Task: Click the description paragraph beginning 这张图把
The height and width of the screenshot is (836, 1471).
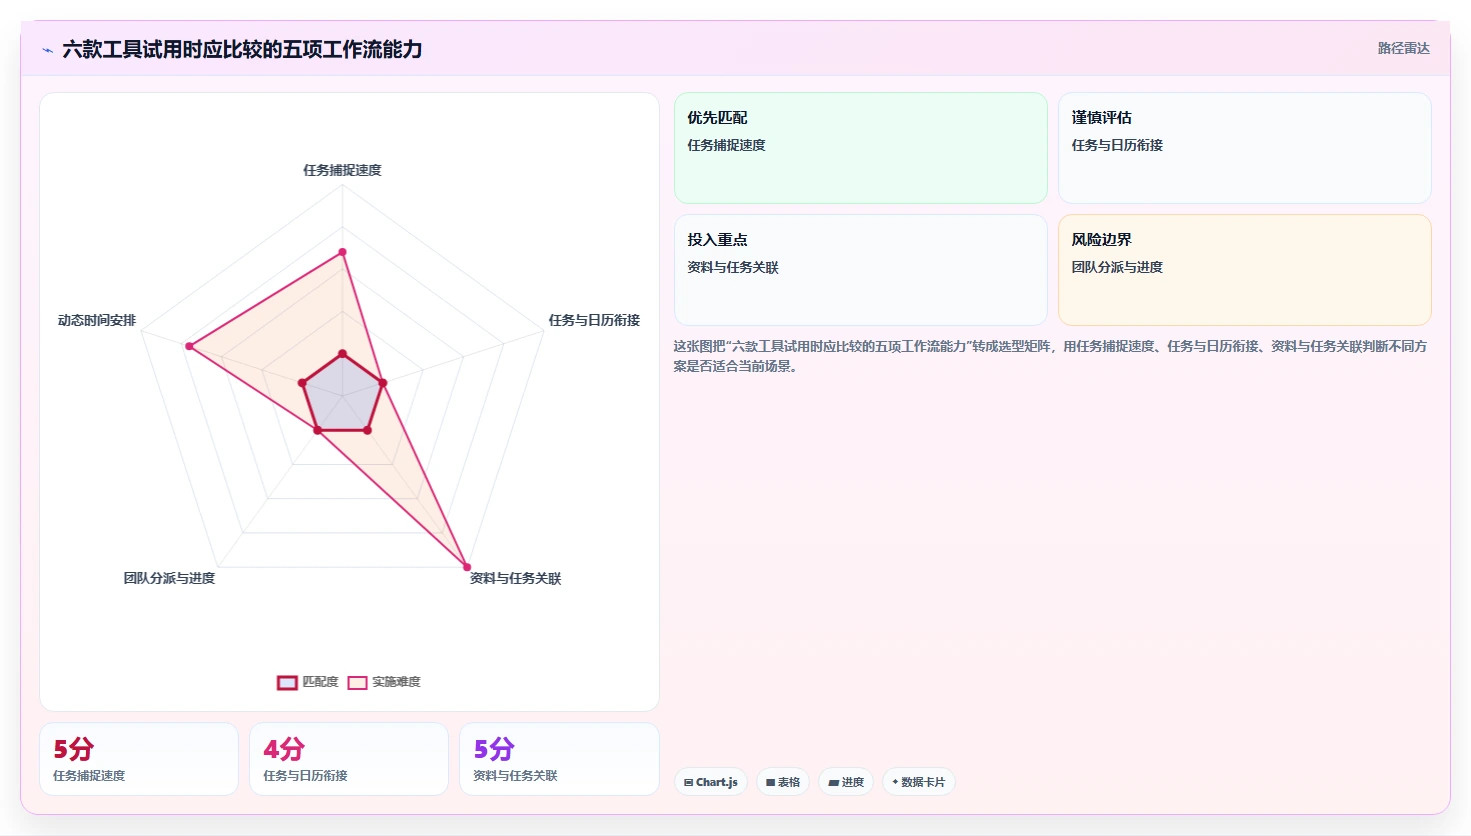Action: pyautogui.click(x=1050, y=356)
